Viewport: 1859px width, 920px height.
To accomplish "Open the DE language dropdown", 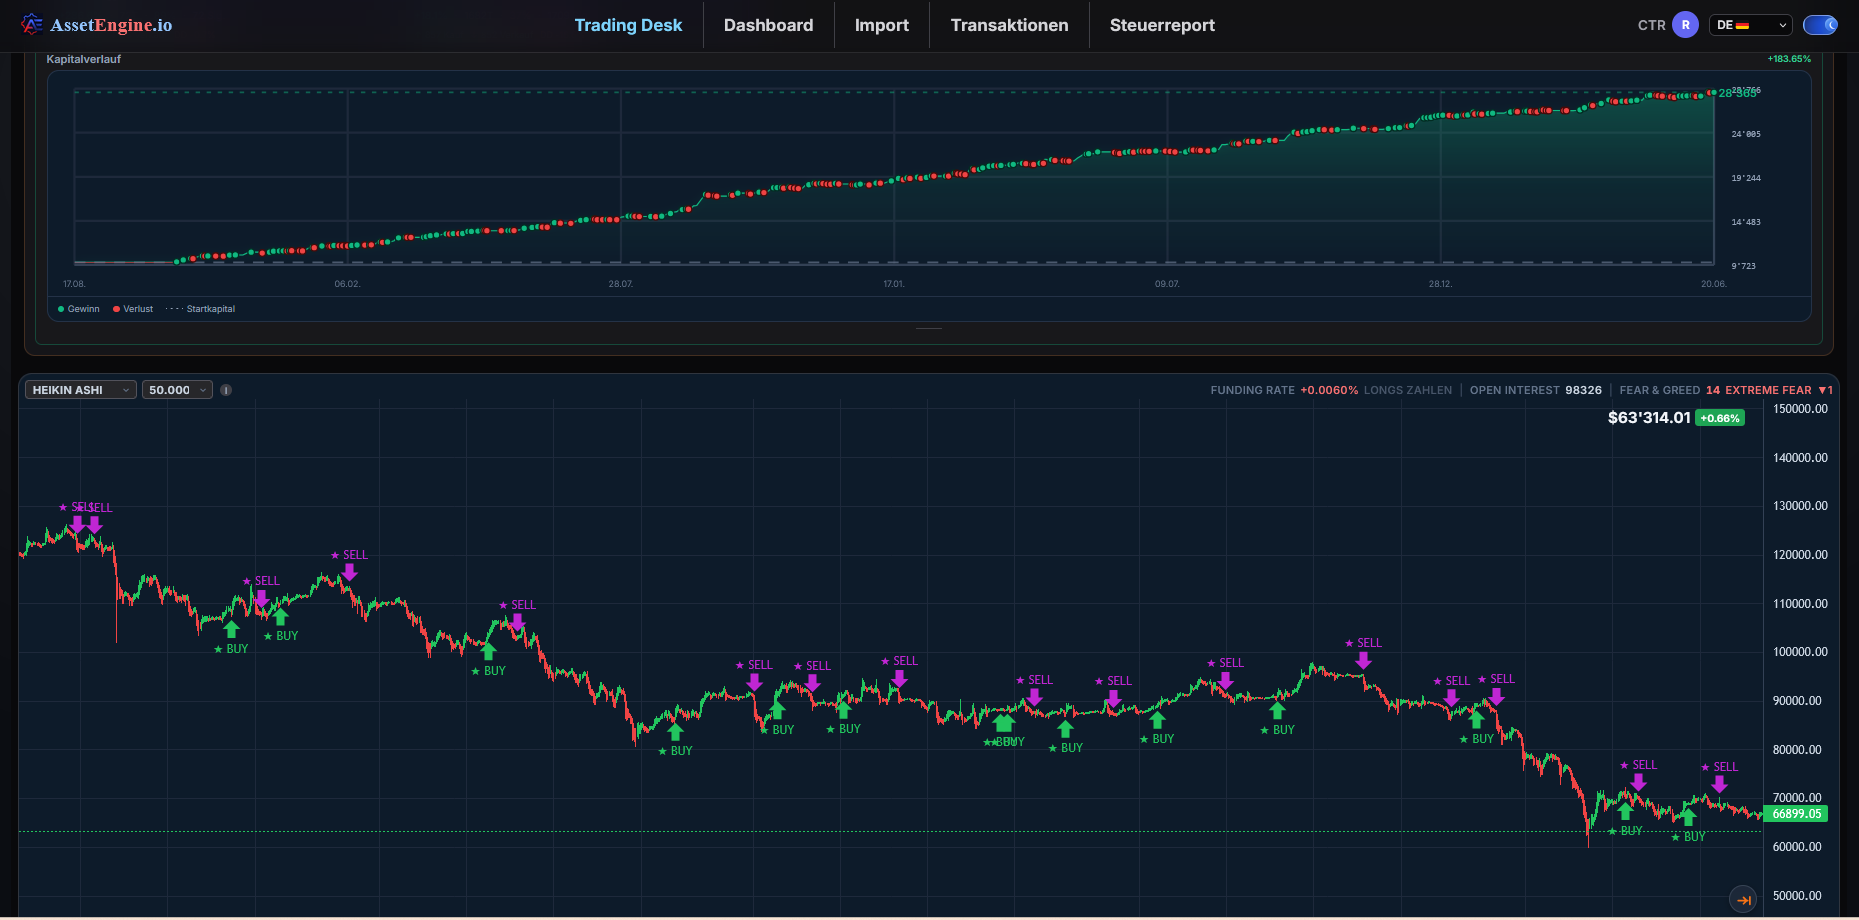I will pyautogui.click(x=1750, y=25).
